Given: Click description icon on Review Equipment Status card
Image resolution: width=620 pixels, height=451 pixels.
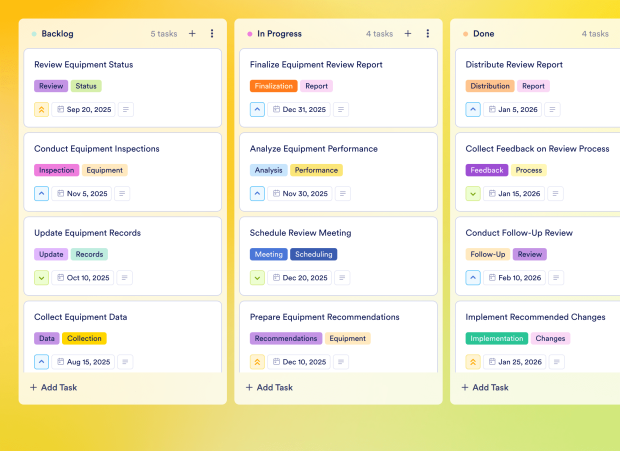Looking at the screenshot, I should click(126, 110).
